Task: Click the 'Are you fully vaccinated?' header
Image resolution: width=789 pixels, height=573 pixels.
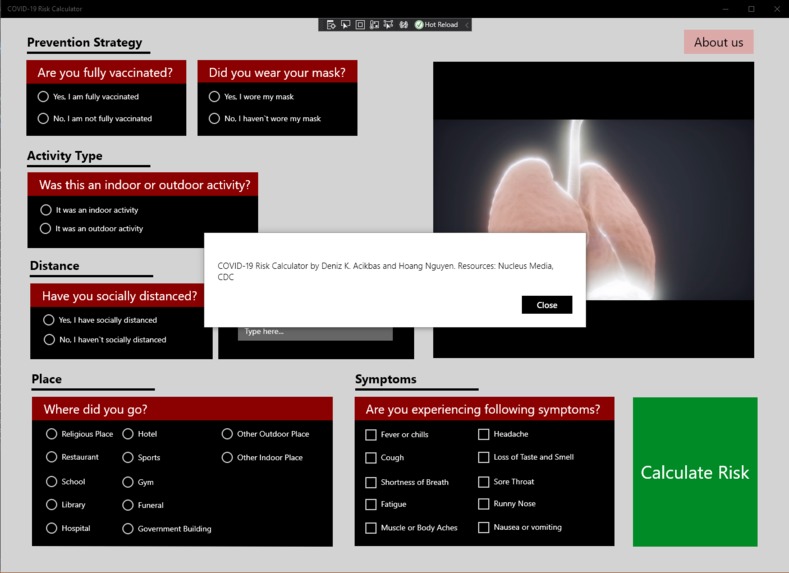Action: coord(105,72)
